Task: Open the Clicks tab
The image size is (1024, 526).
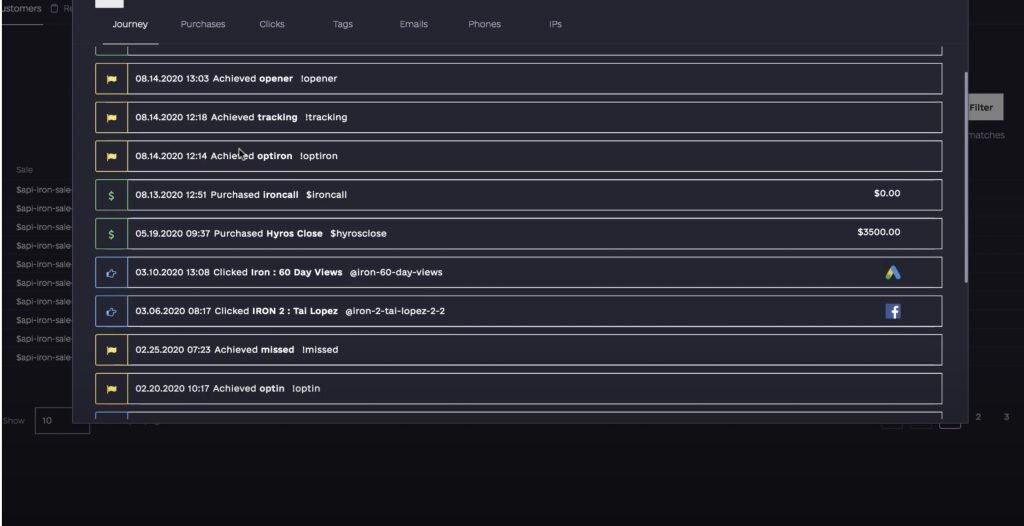Action: point(272,24)
